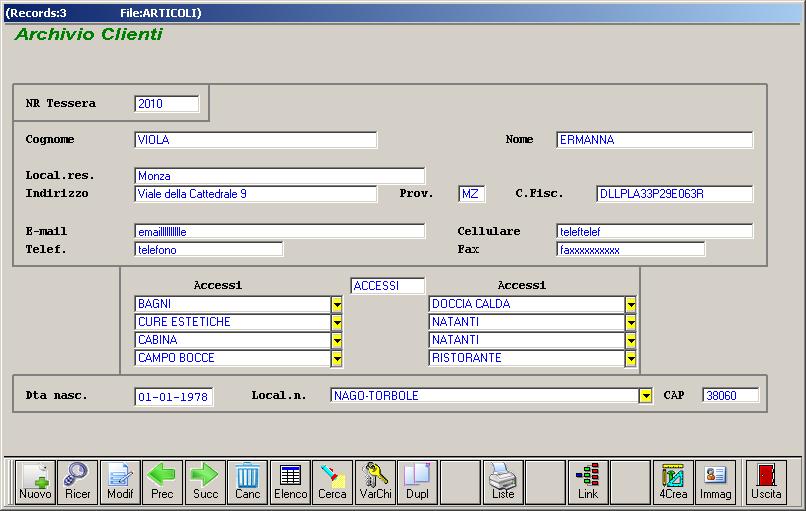This screenshot has height=511, width=806.
Task: Expand the CURE ESTETICHE dropdown arrow
Action: point(337,322)
